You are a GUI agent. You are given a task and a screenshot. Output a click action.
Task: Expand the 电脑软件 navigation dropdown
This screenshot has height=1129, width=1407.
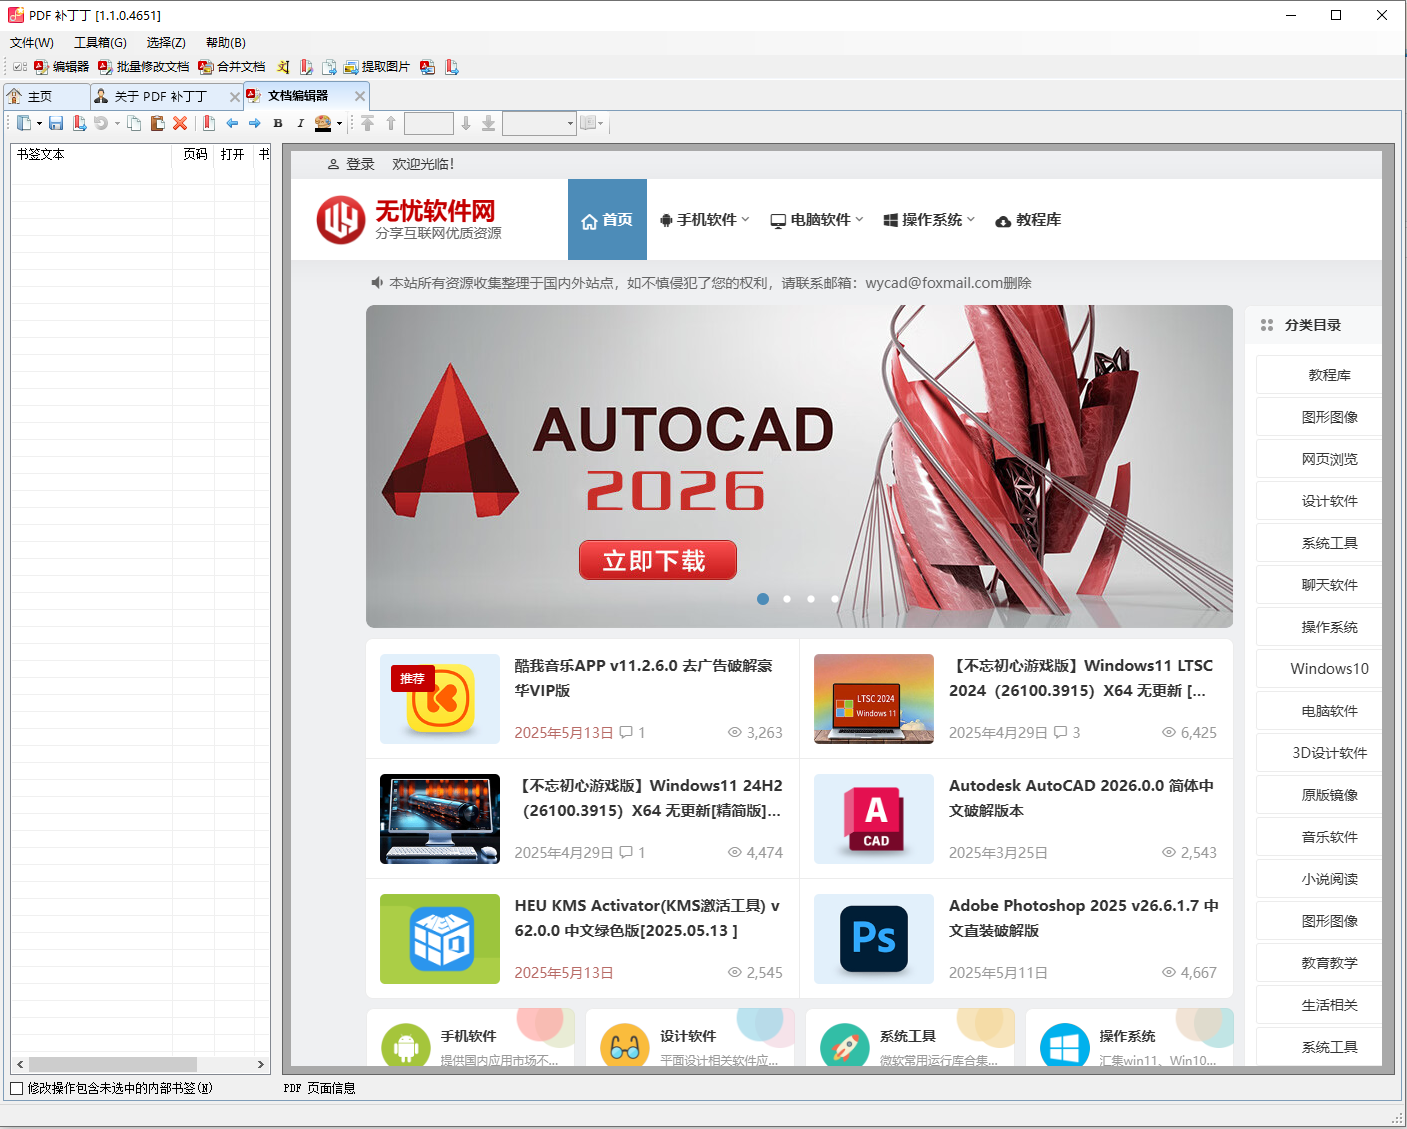tap(816, 219)
